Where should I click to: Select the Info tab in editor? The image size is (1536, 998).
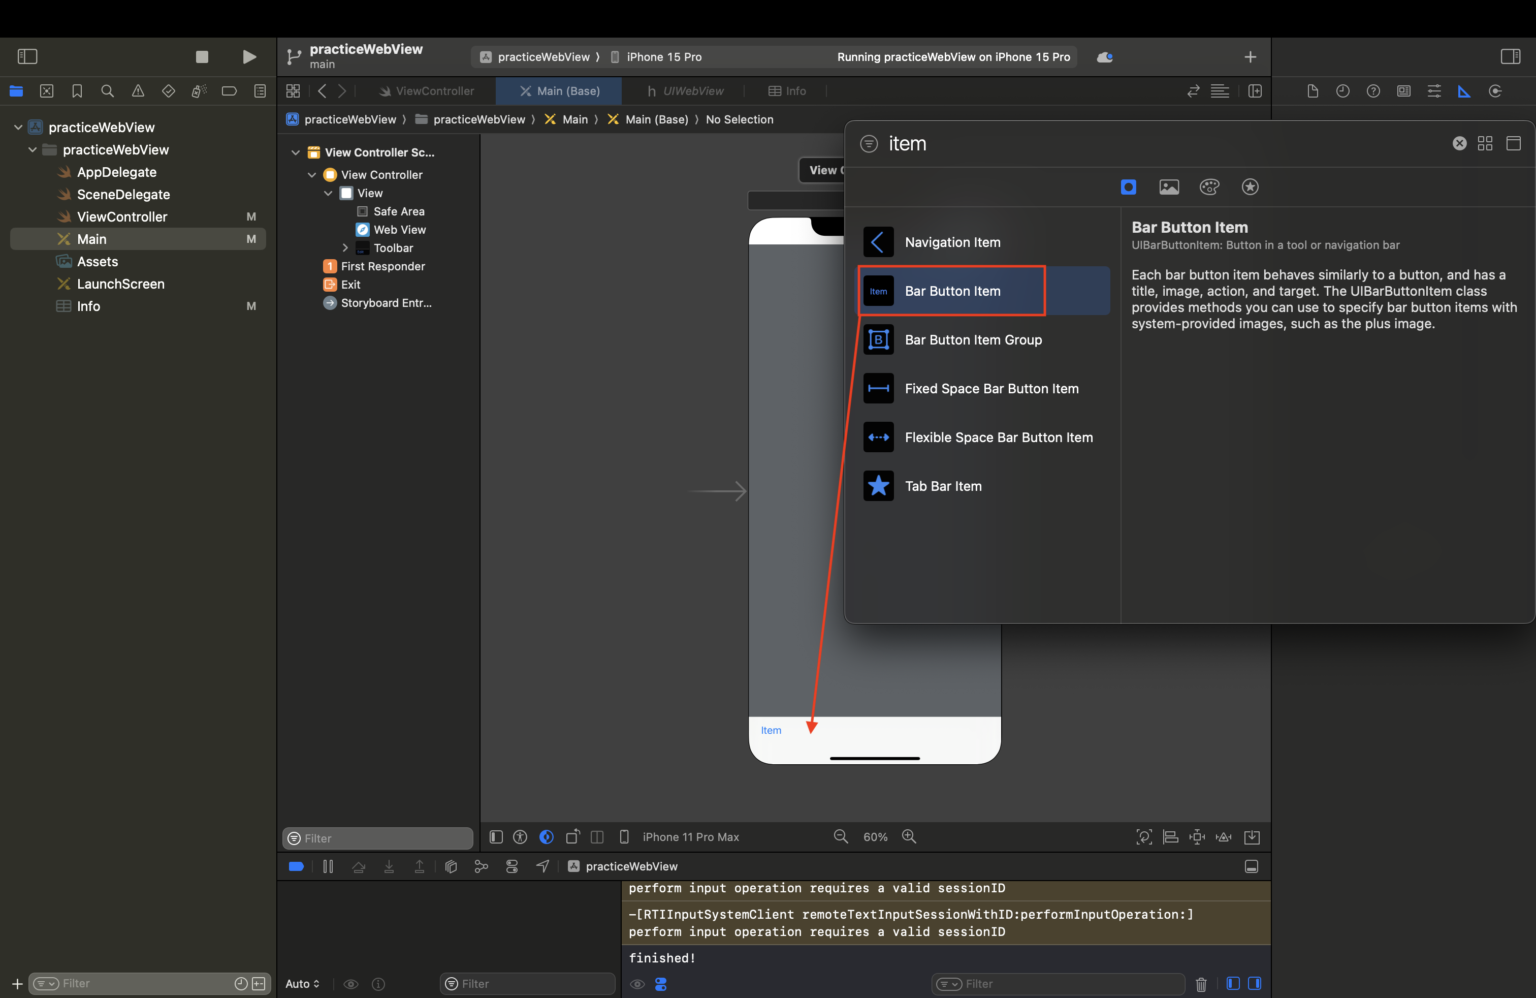787,90
